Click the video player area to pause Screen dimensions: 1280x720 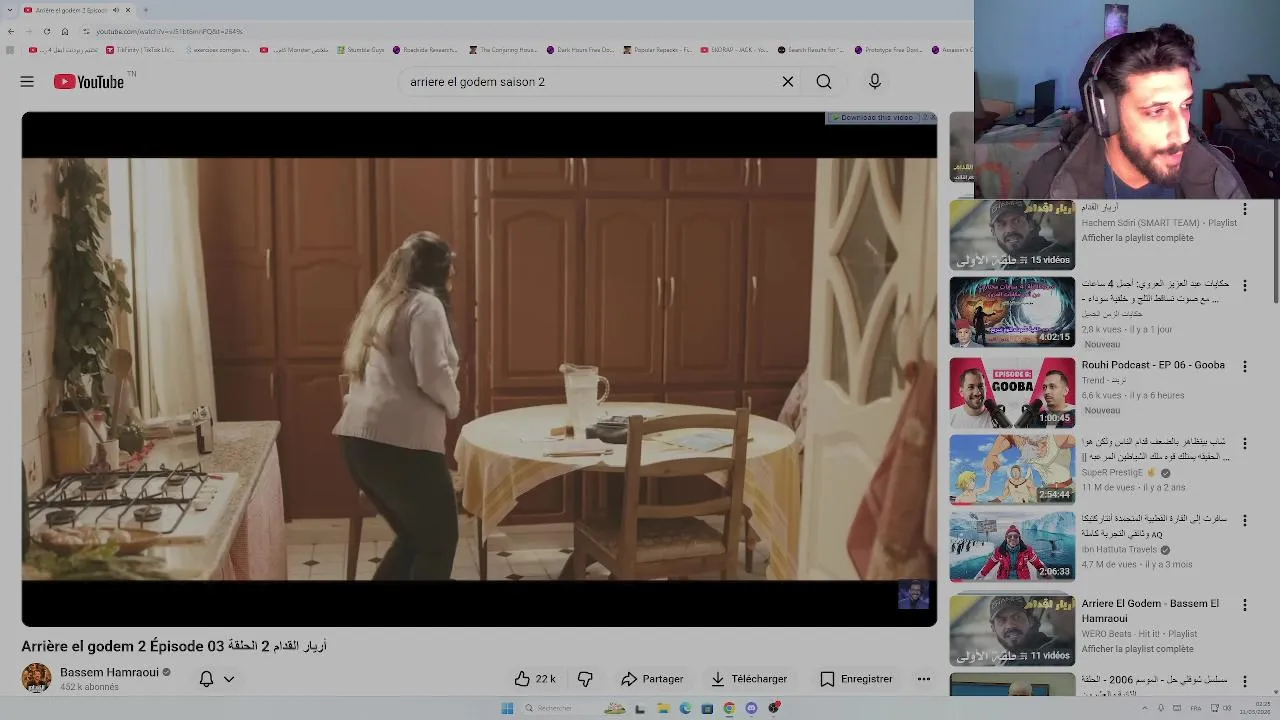(479, 369)
